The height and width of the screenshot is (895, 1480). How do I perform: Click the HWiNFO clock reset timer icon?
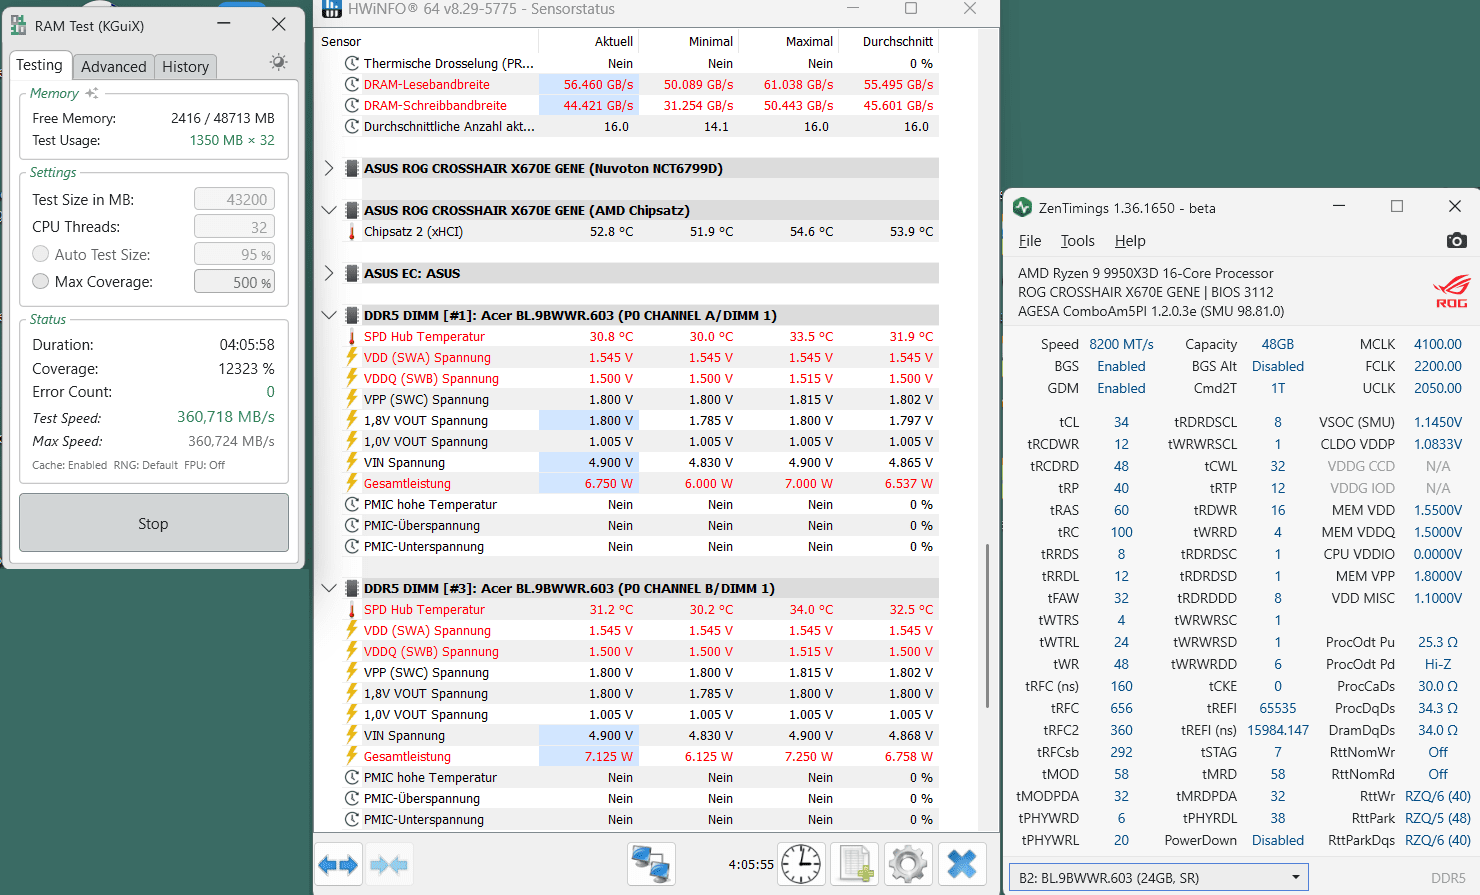click(801, 864)
